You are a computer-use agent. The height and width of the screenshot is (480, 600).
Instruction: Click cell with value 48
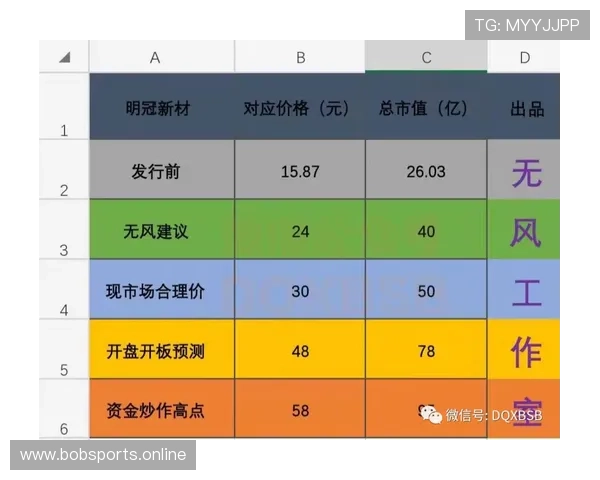pos(300,349)
